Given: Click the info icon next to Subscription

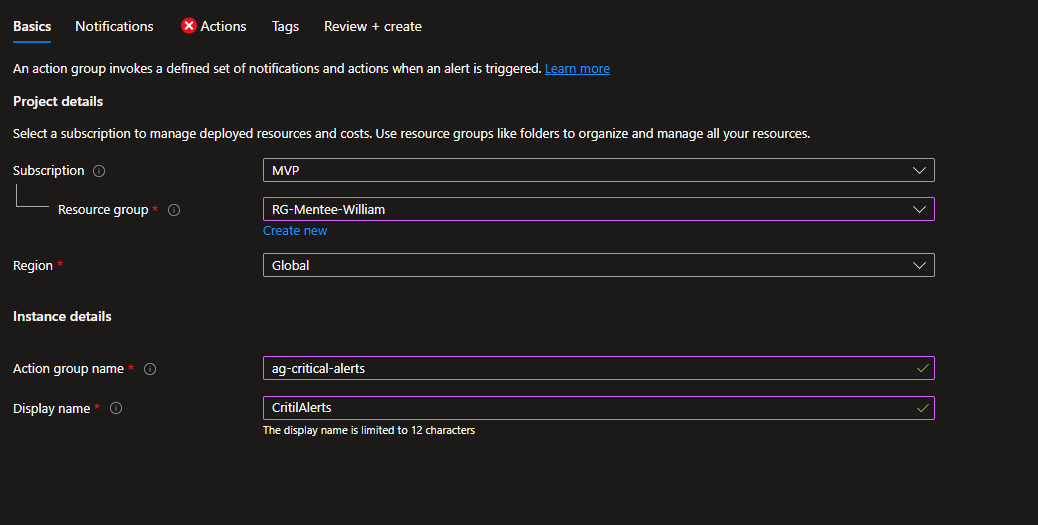Looking at the screenshot, I should pyautogui.click(x=99, y=171).
